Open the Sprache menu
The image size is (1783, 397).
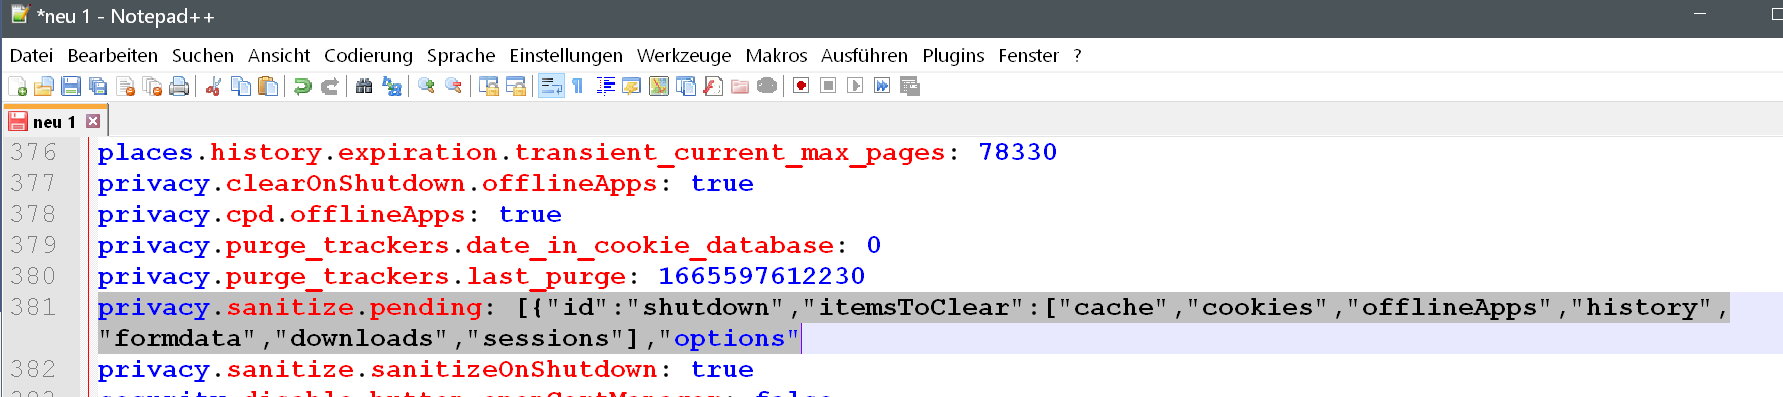(461, 56)
